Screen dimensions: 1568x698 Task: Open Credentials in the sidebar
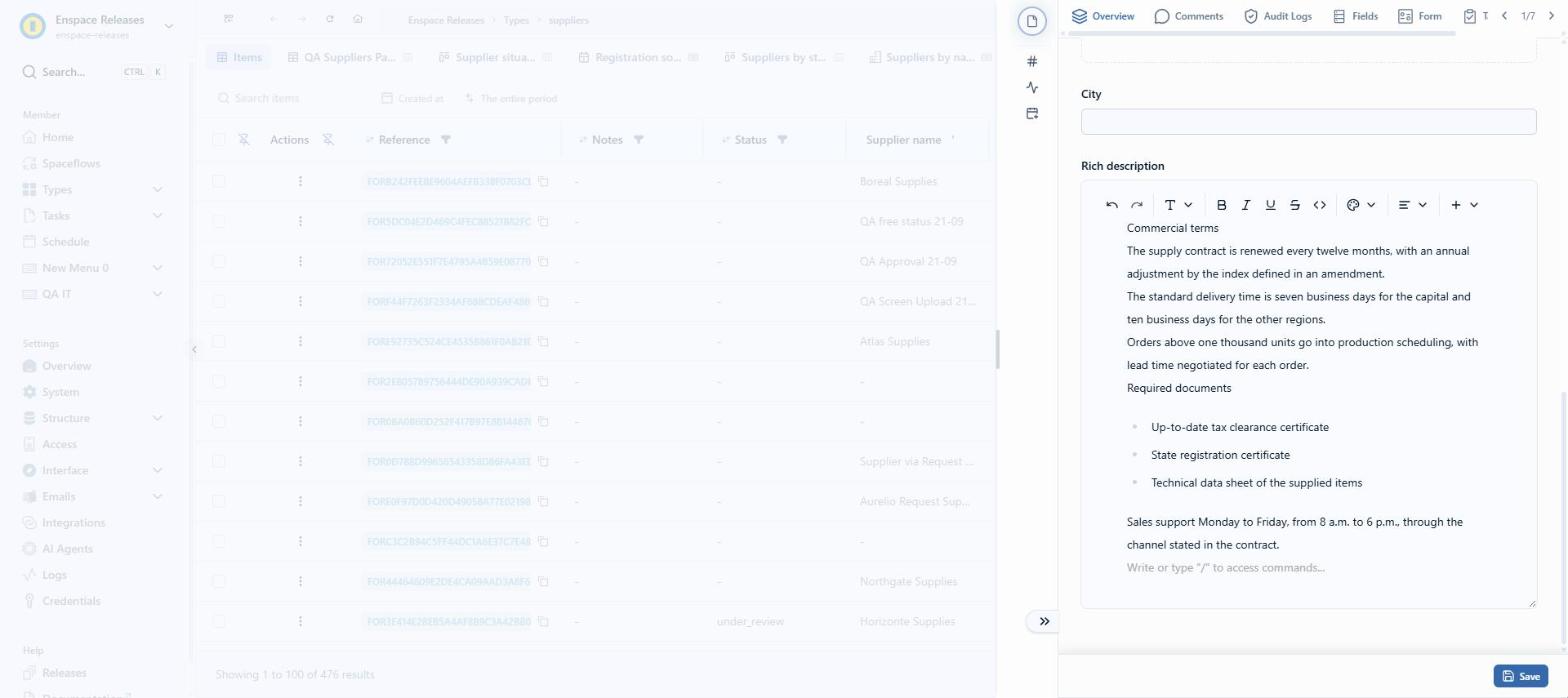(x=71, y=601)
